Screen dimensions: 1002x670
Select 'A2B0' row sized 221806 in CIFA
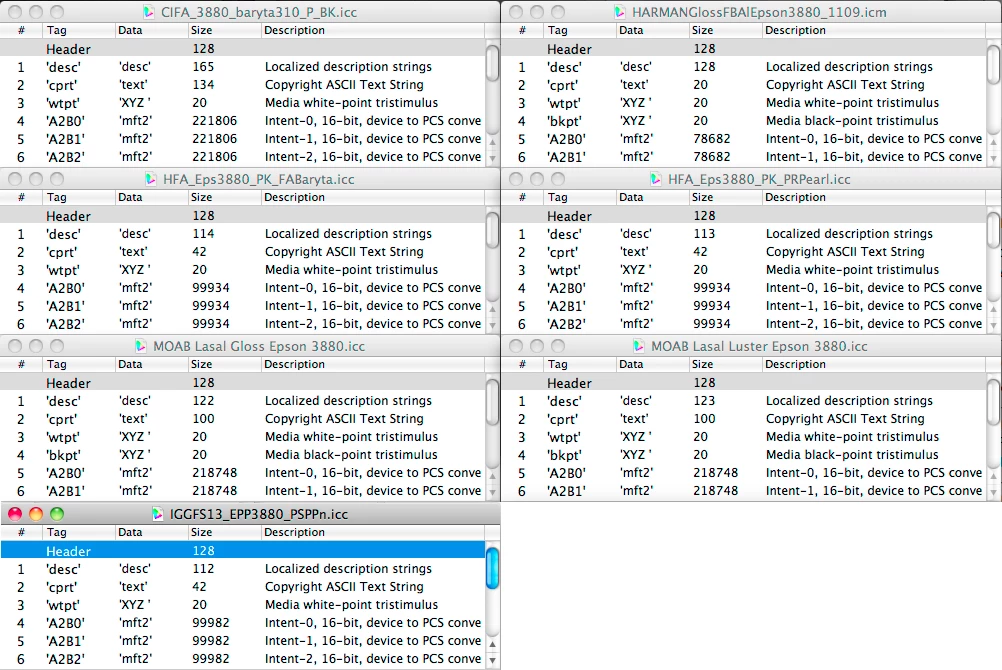pyautogui.click(x=243, y=120)
